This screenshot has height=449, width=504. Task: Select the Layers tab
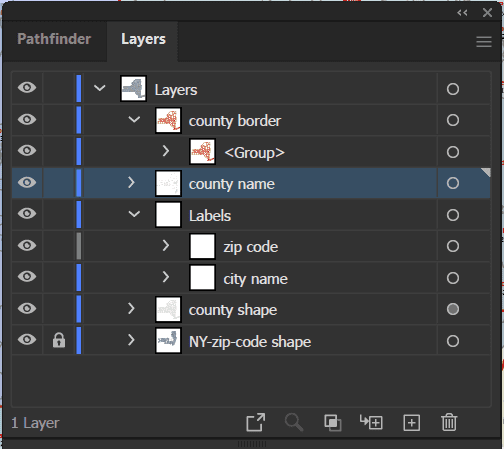[143, 39]
